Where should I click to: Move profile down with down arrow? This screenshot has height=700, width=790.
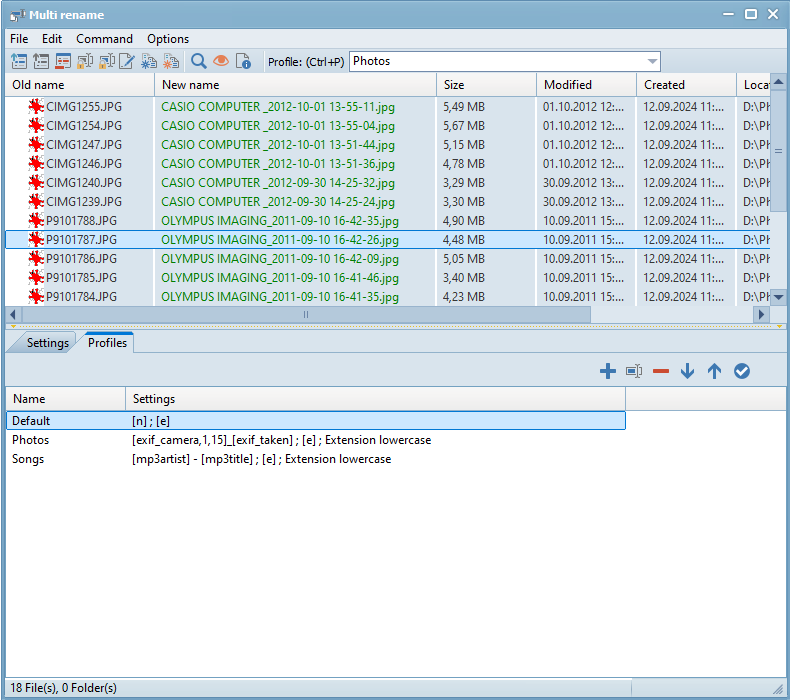point(687,371)
